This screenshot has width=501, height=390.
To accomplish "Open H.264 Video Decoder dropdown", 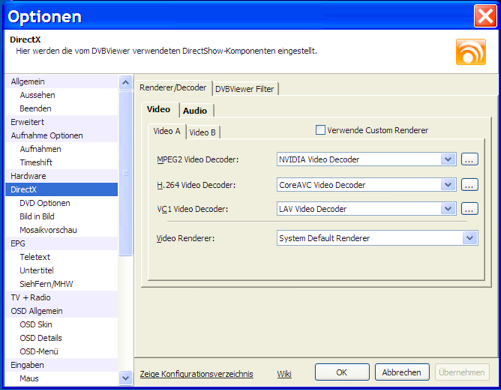I will (448, 184).
